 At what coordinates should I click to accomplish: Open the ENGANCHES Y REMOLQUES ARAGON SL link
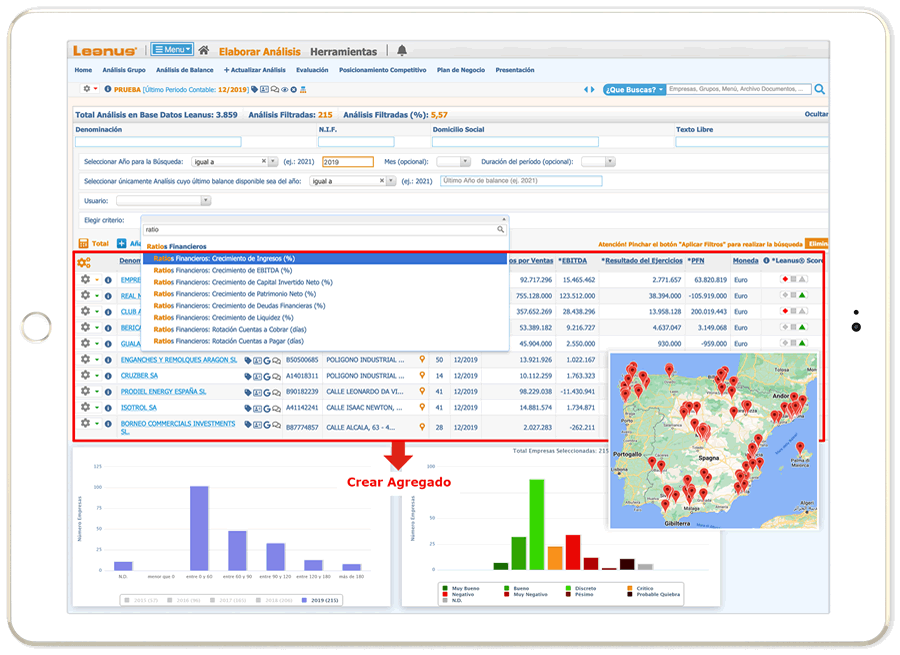click(x=179, y=360)
